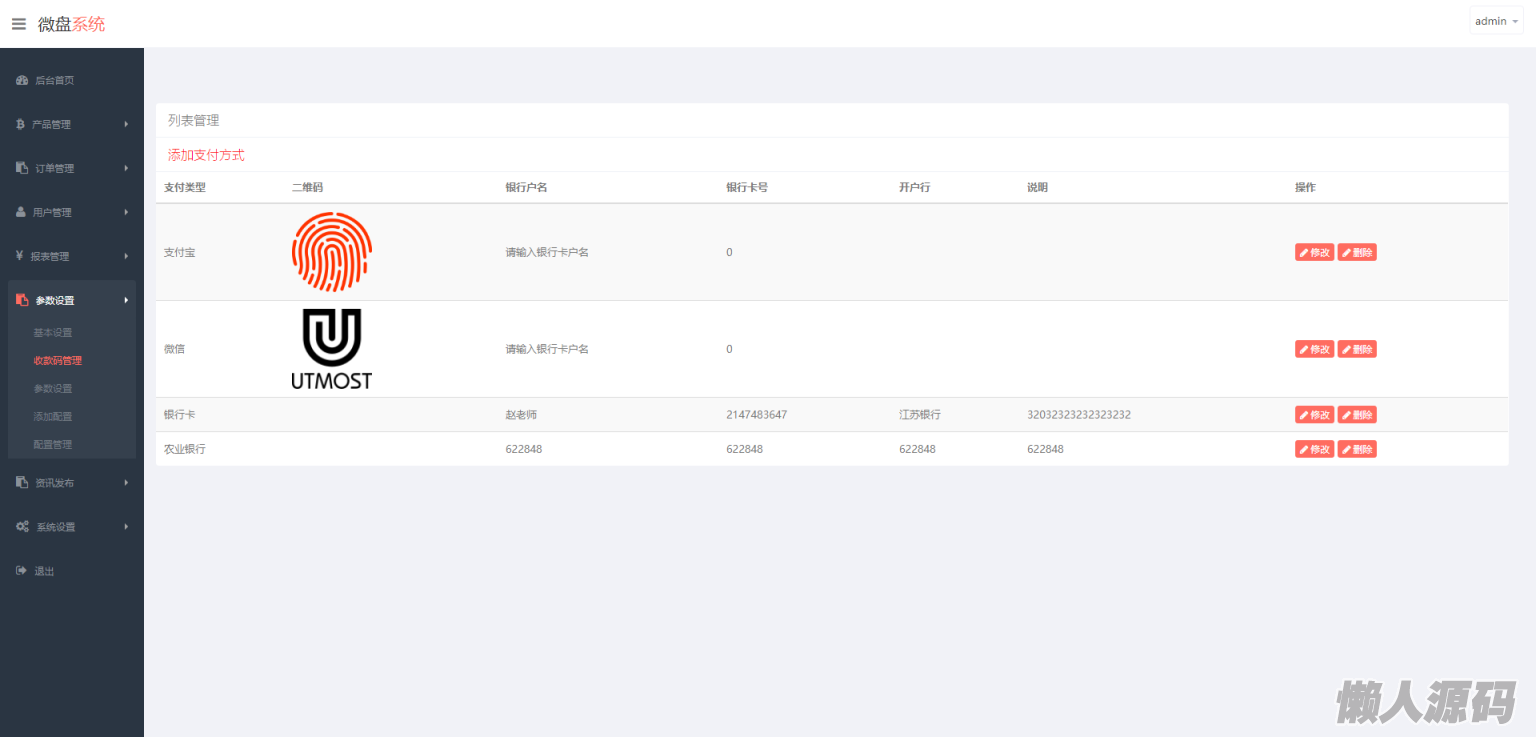Open the admin account dropdown
1536x737 pixels.
(1496, 21)
